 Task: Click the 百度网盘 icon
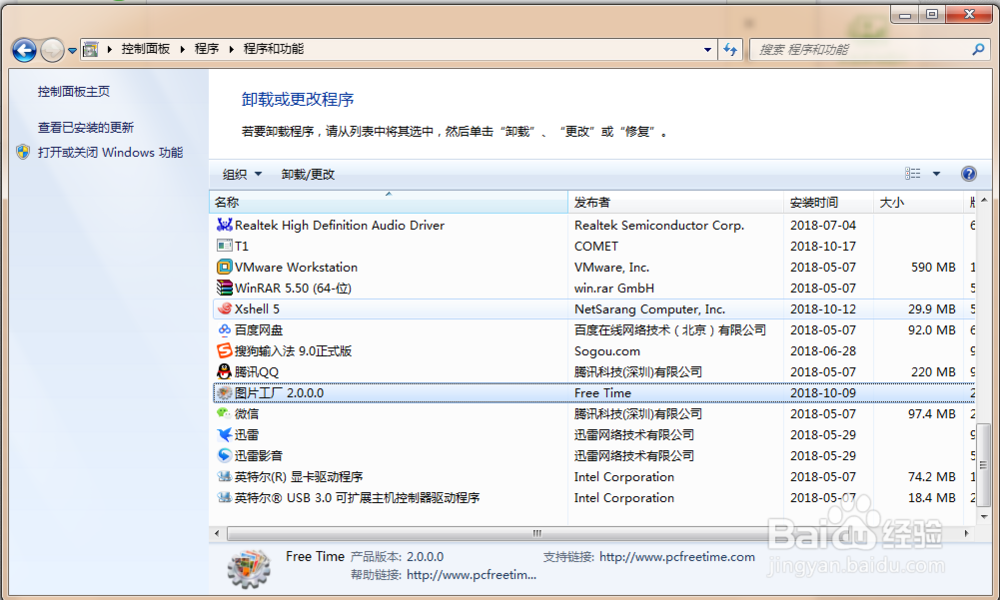click(224, 330)
